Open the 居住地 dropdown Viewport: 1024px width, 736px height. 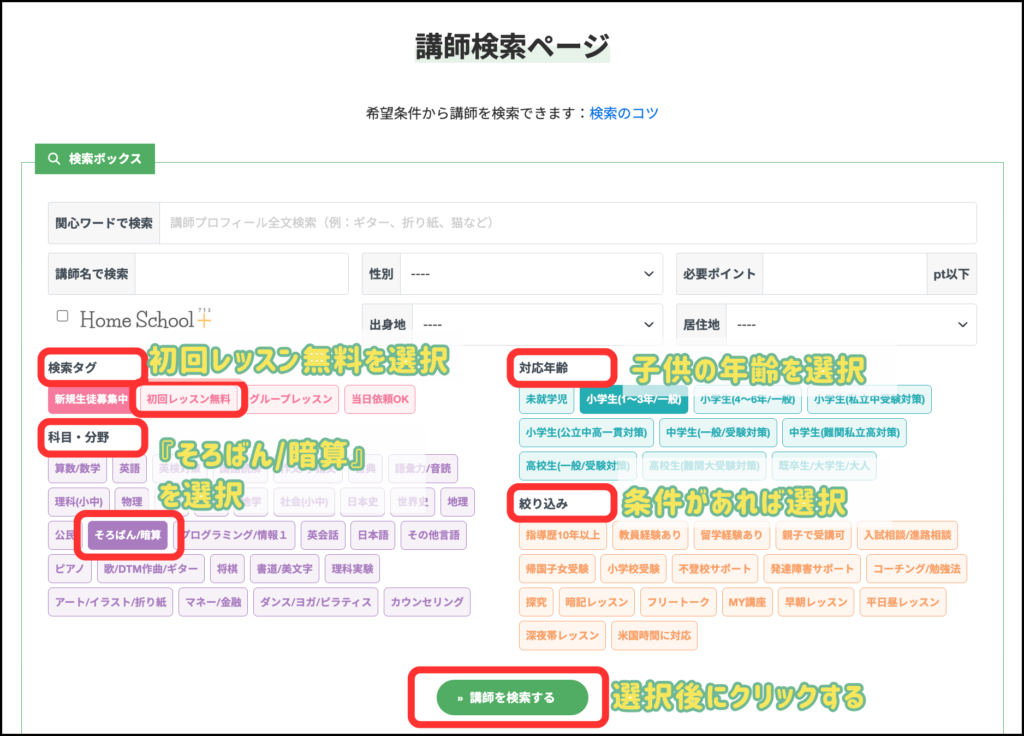point(851,325)
